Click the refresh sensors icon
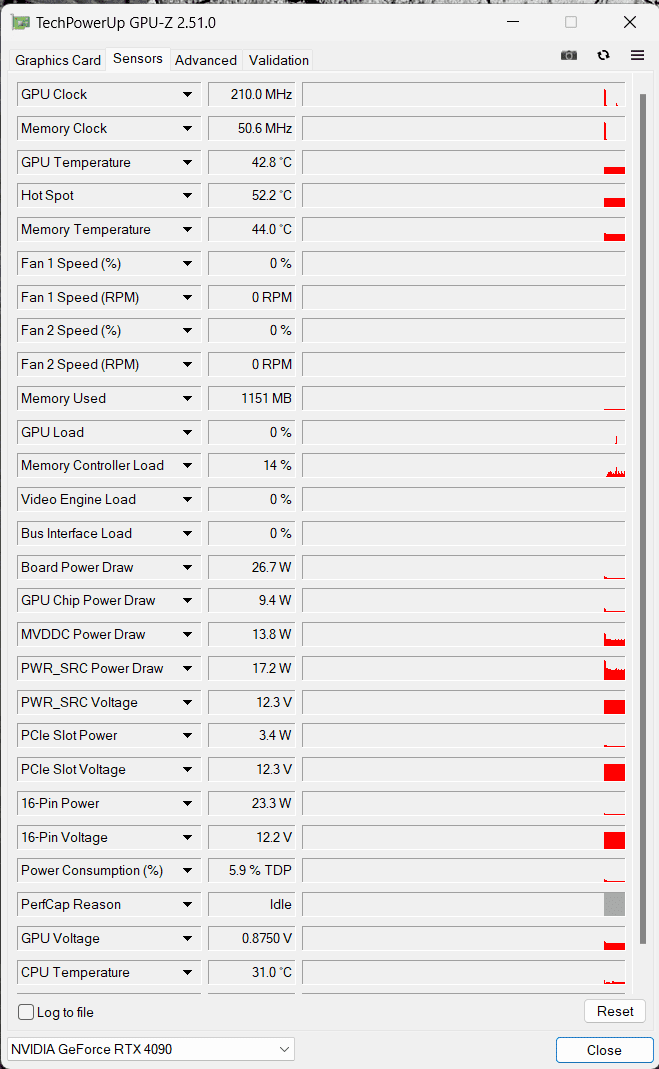The width and height of the screenshot is (659, 1069). [x=603, y=56]
